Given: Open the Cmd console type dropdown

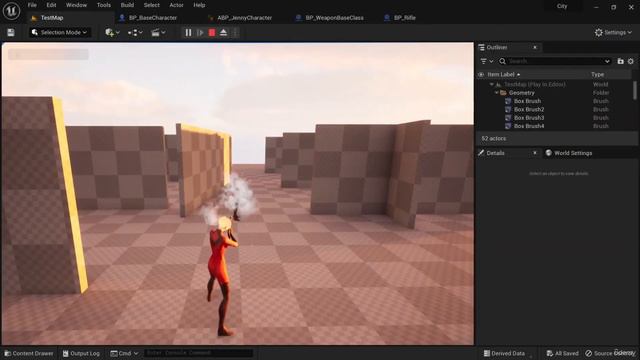Looking at the screenshot, I should click(124, 353).
